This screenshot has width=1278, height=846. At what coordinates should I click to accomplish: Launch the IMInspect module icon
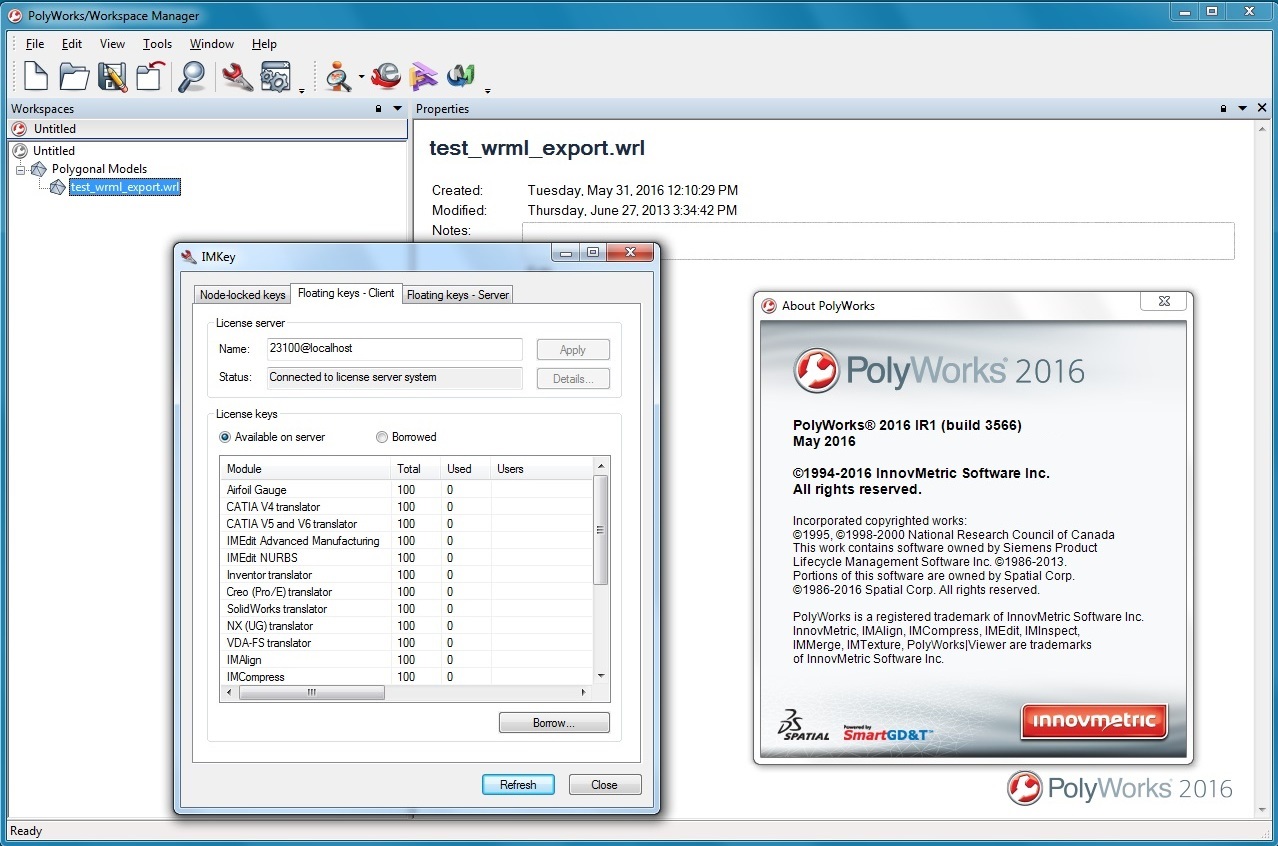[339, 77]
